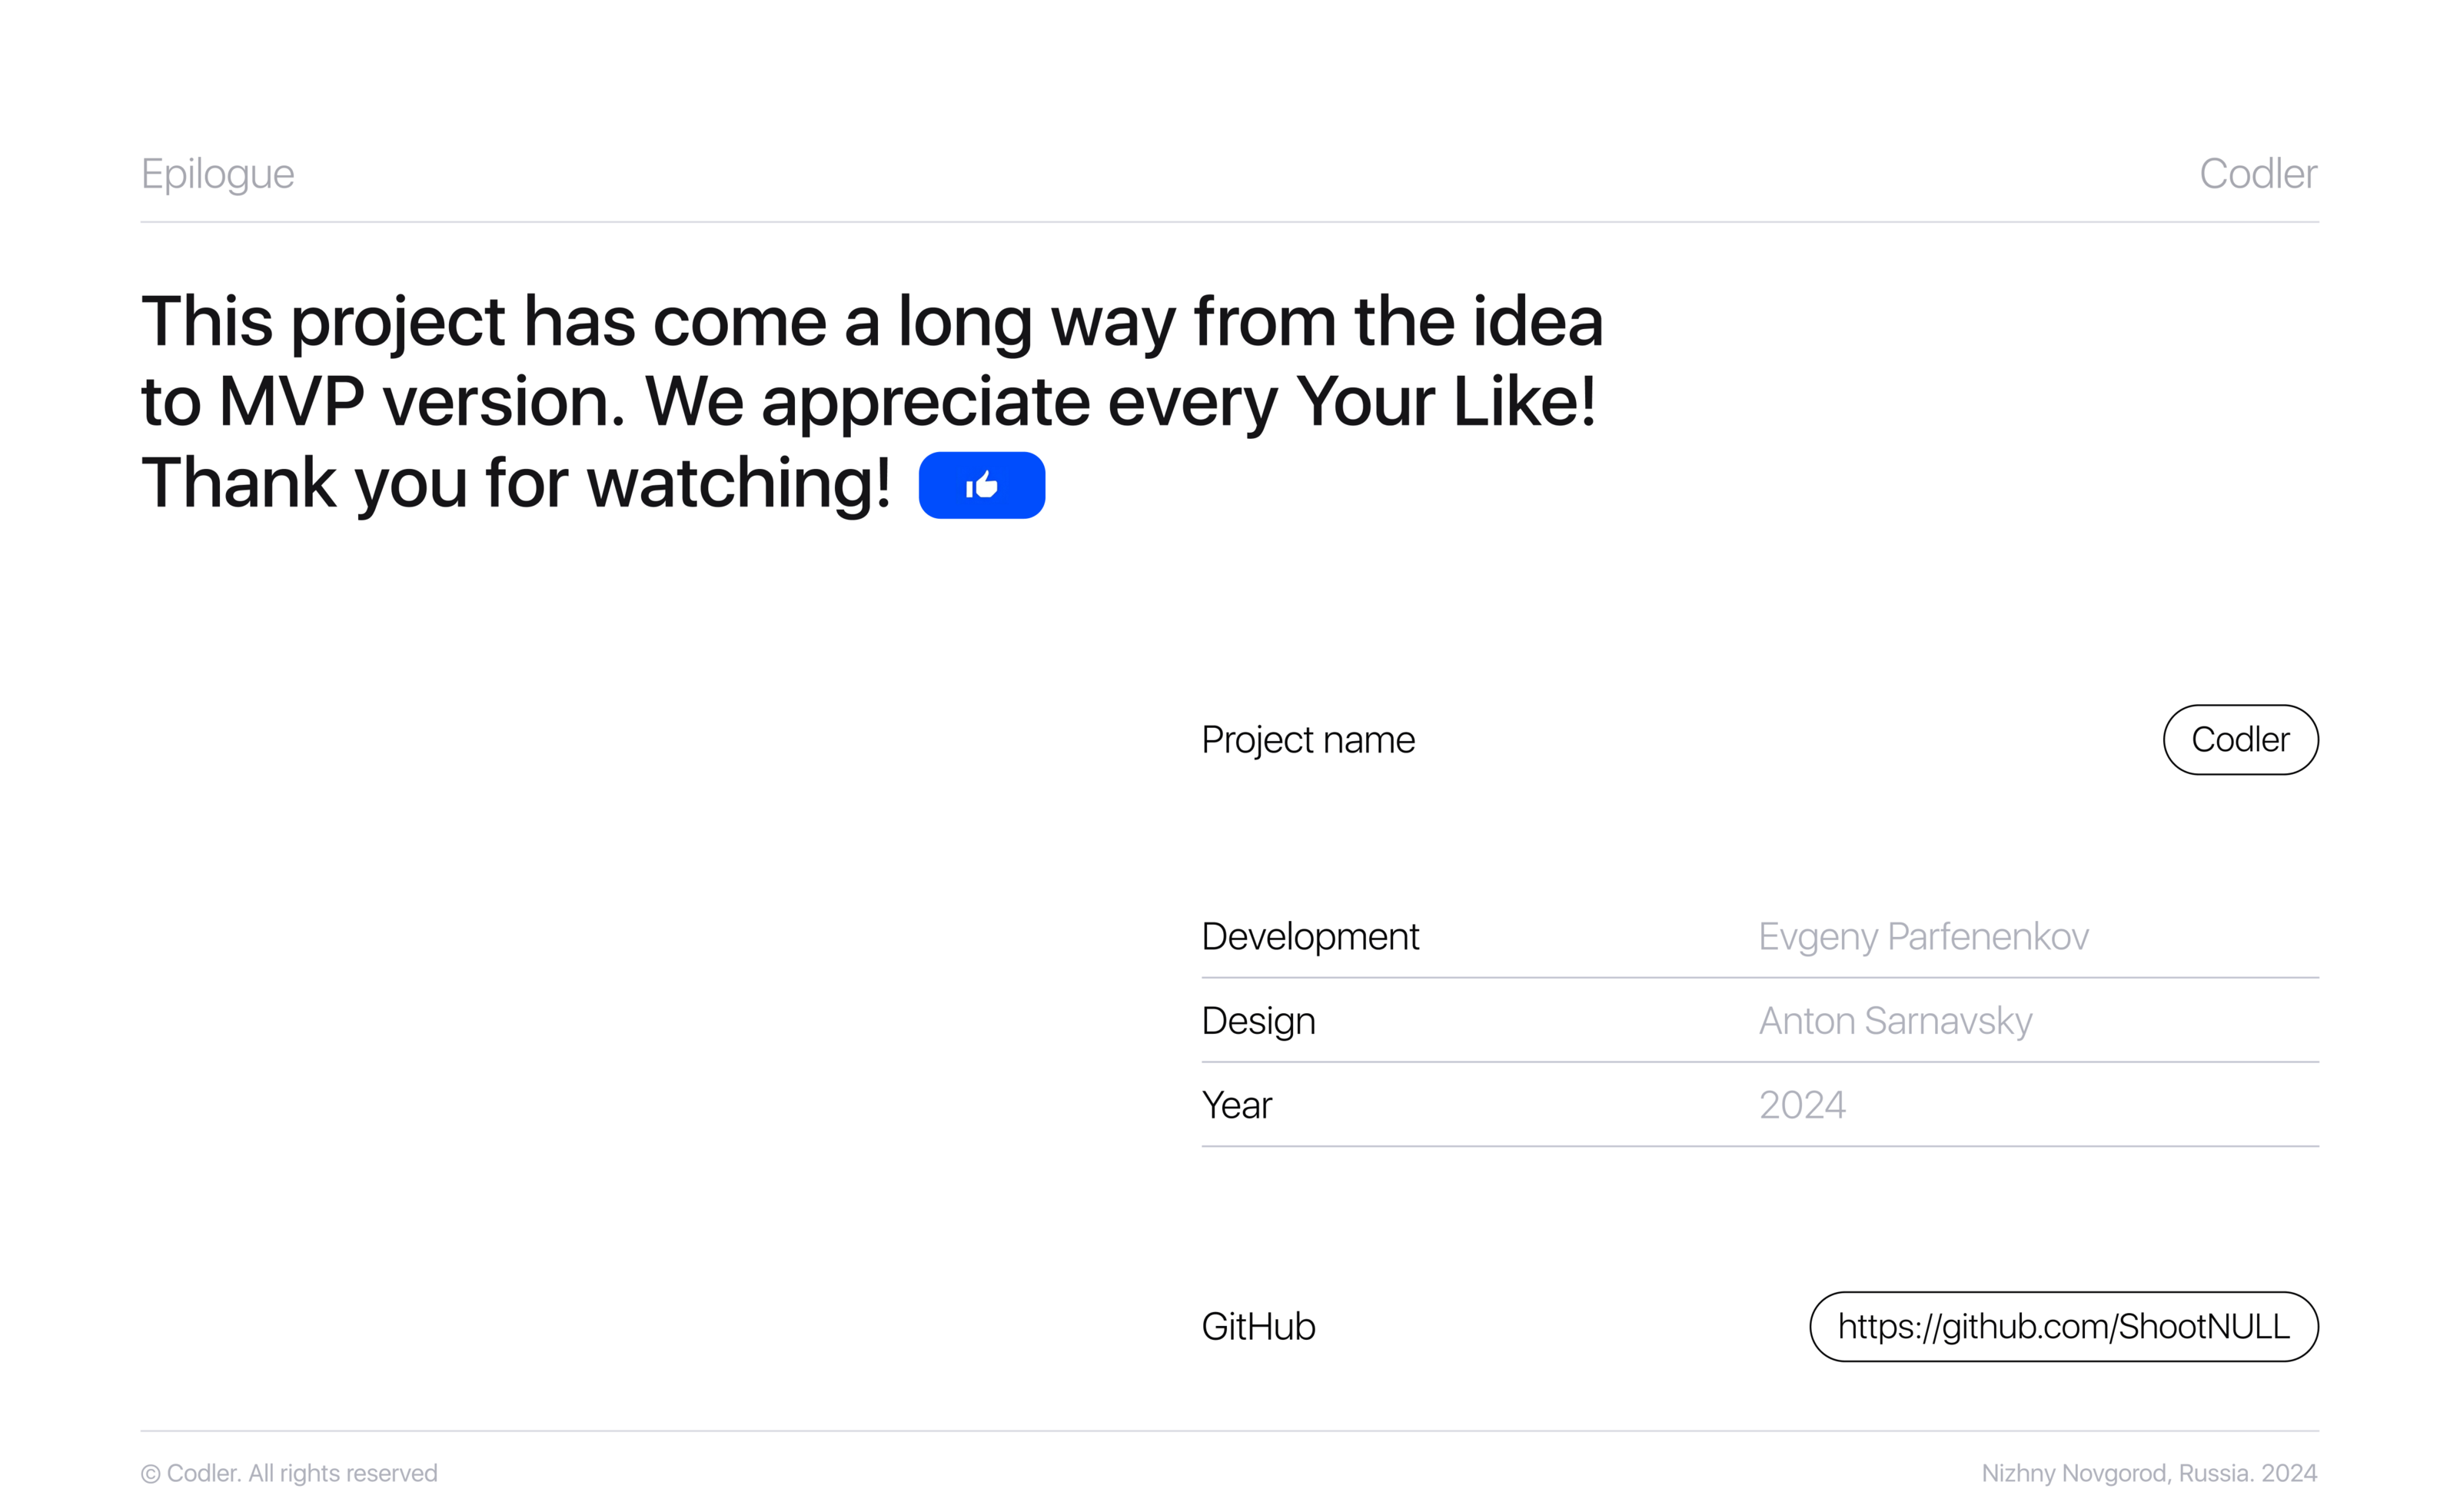
Task: Click the blue thumbs-up like button
Action: (981, 485)
